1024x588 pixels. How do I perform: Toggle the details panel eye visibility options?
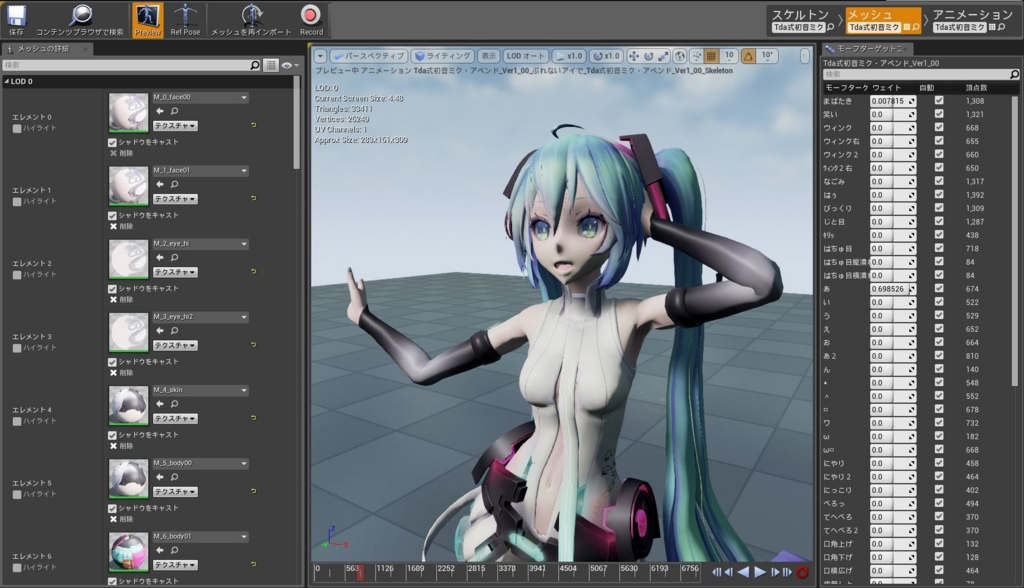[x=289, y=65]
